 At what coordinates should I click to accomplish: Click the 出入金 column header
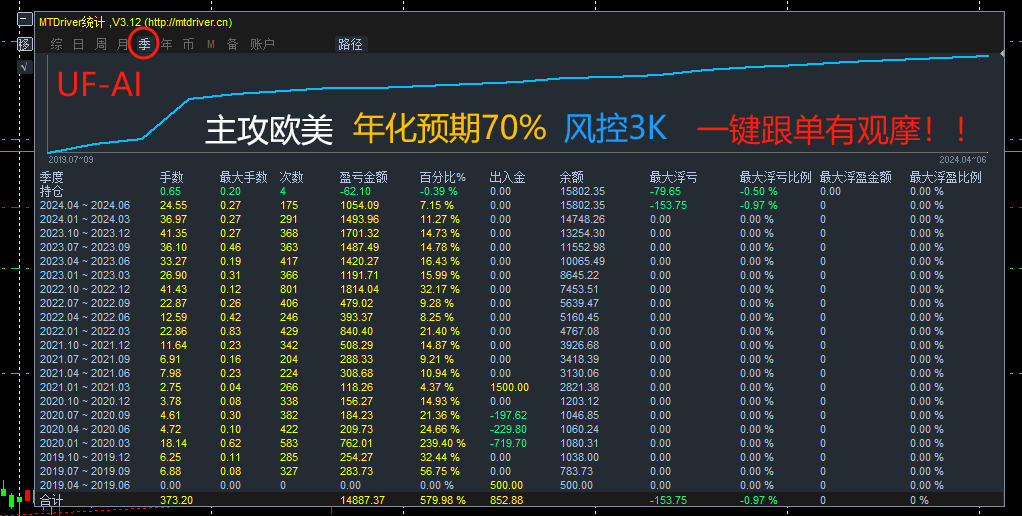508,177
